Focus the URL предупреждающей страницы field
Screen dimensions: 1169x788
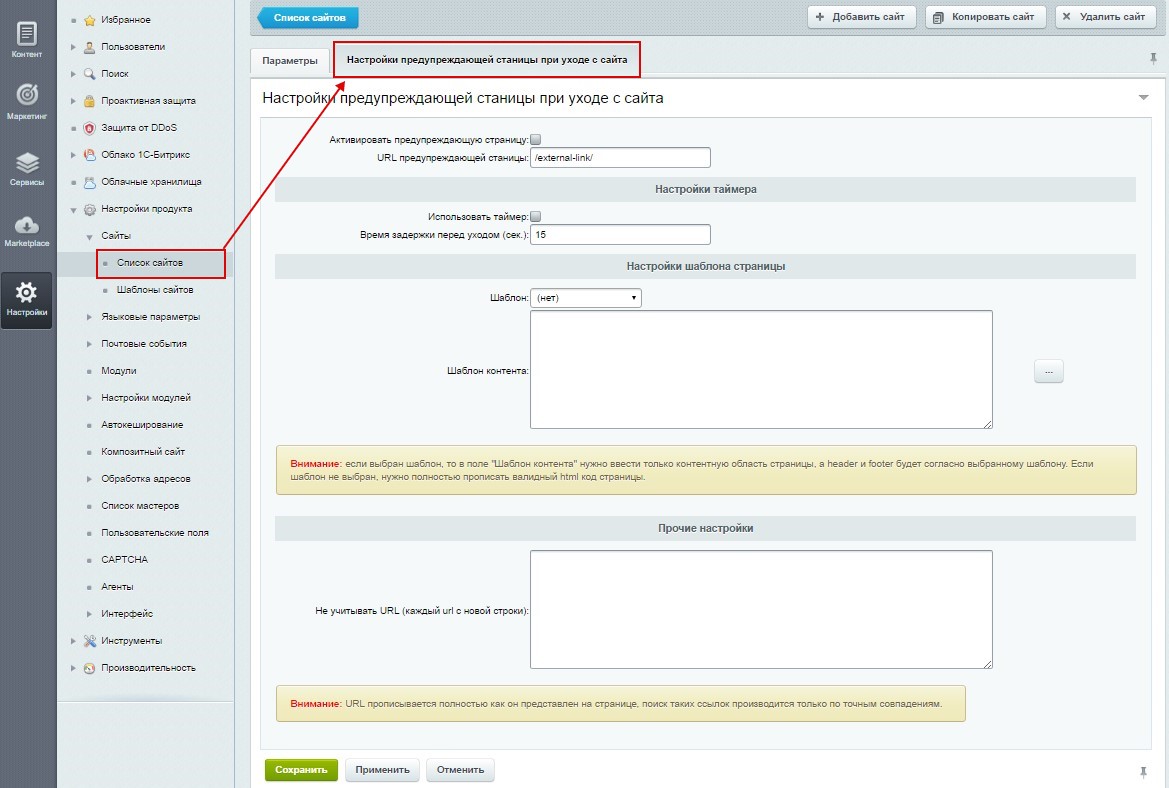(620, 157)
